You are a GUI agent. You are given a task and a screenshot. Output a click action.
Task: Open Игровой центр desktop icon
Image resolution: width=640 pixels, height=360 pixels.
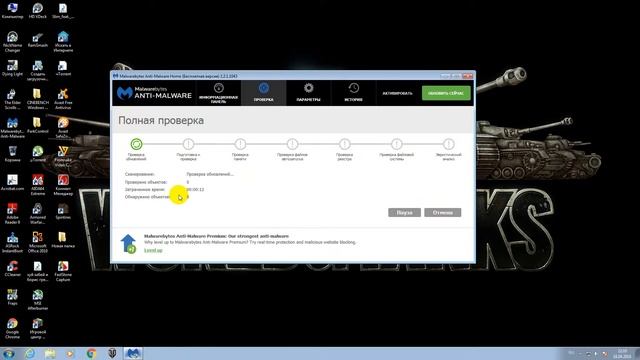[38, 329]
